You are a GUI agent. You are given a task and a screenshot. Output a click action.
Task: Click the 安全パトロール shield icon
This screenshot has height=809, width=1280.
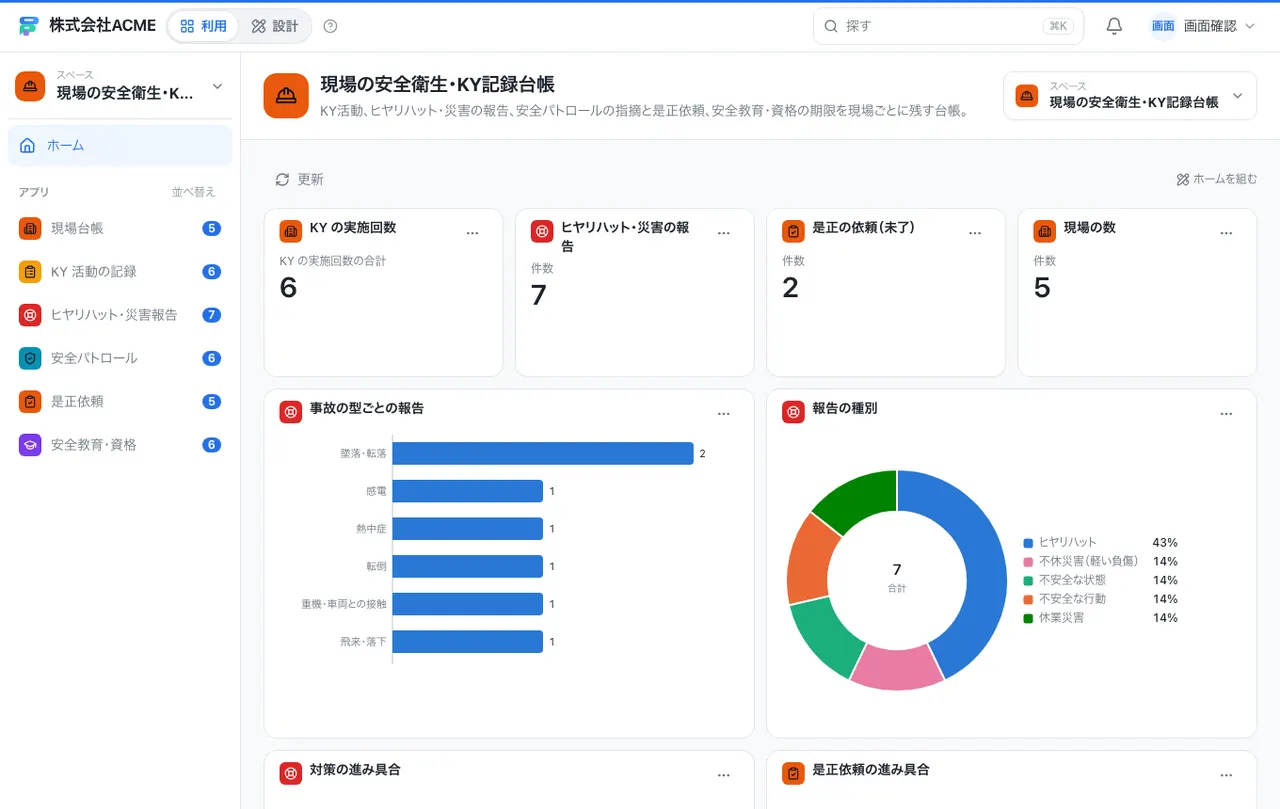(x=30, y=358)
